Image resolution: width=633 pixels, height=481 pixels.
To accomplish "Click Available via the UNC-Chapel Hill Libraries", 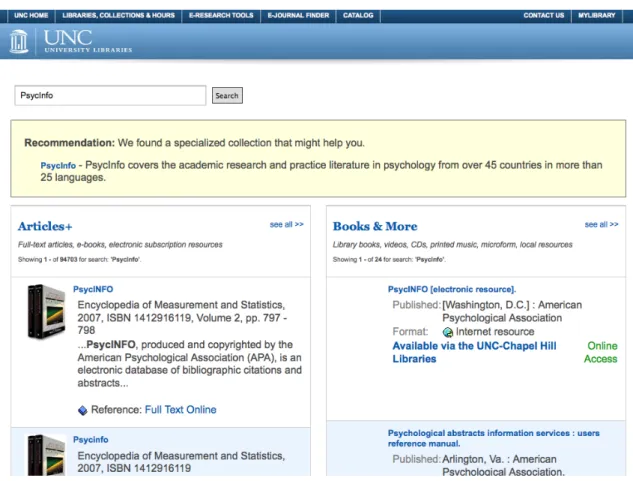I will pos(474,352).
